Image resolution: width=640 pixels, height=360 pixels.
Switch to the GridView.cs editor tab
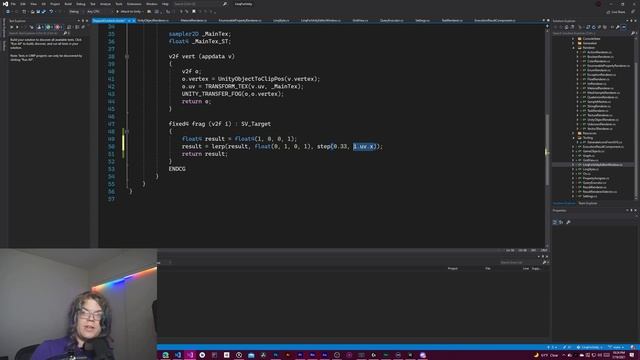coord(360,20)
